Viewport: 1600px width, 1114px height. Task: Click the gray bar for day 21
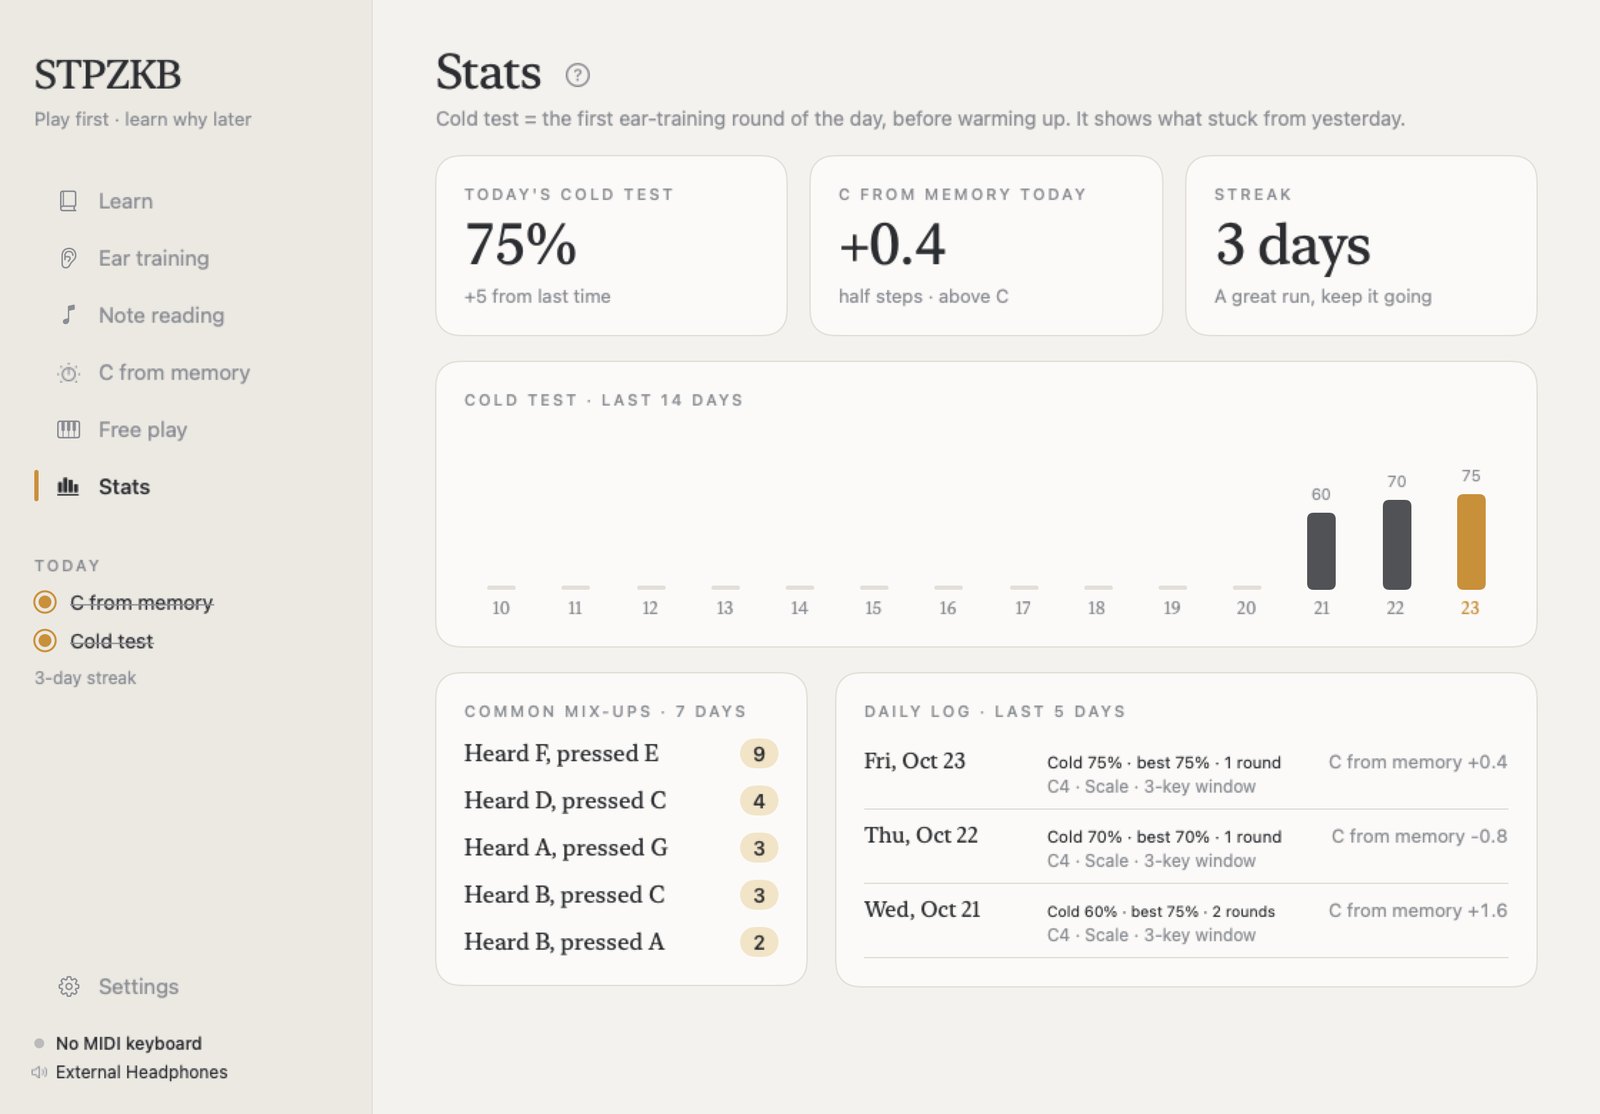coord(1321,551)
